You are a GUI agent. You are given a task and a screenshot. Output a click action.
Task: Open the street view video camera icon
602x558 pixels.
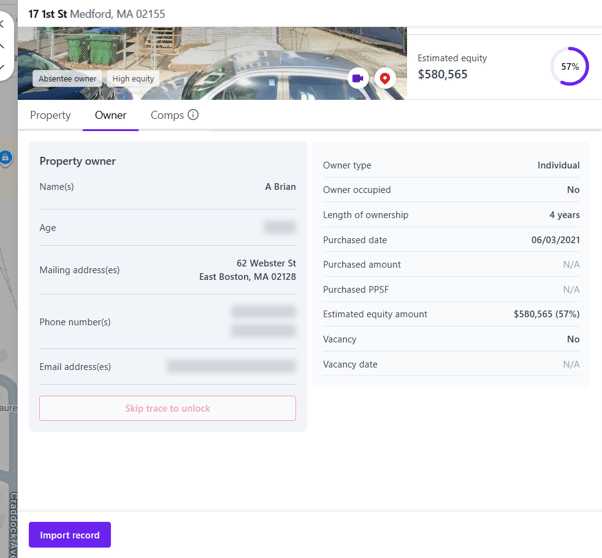[x=358, y=78]
